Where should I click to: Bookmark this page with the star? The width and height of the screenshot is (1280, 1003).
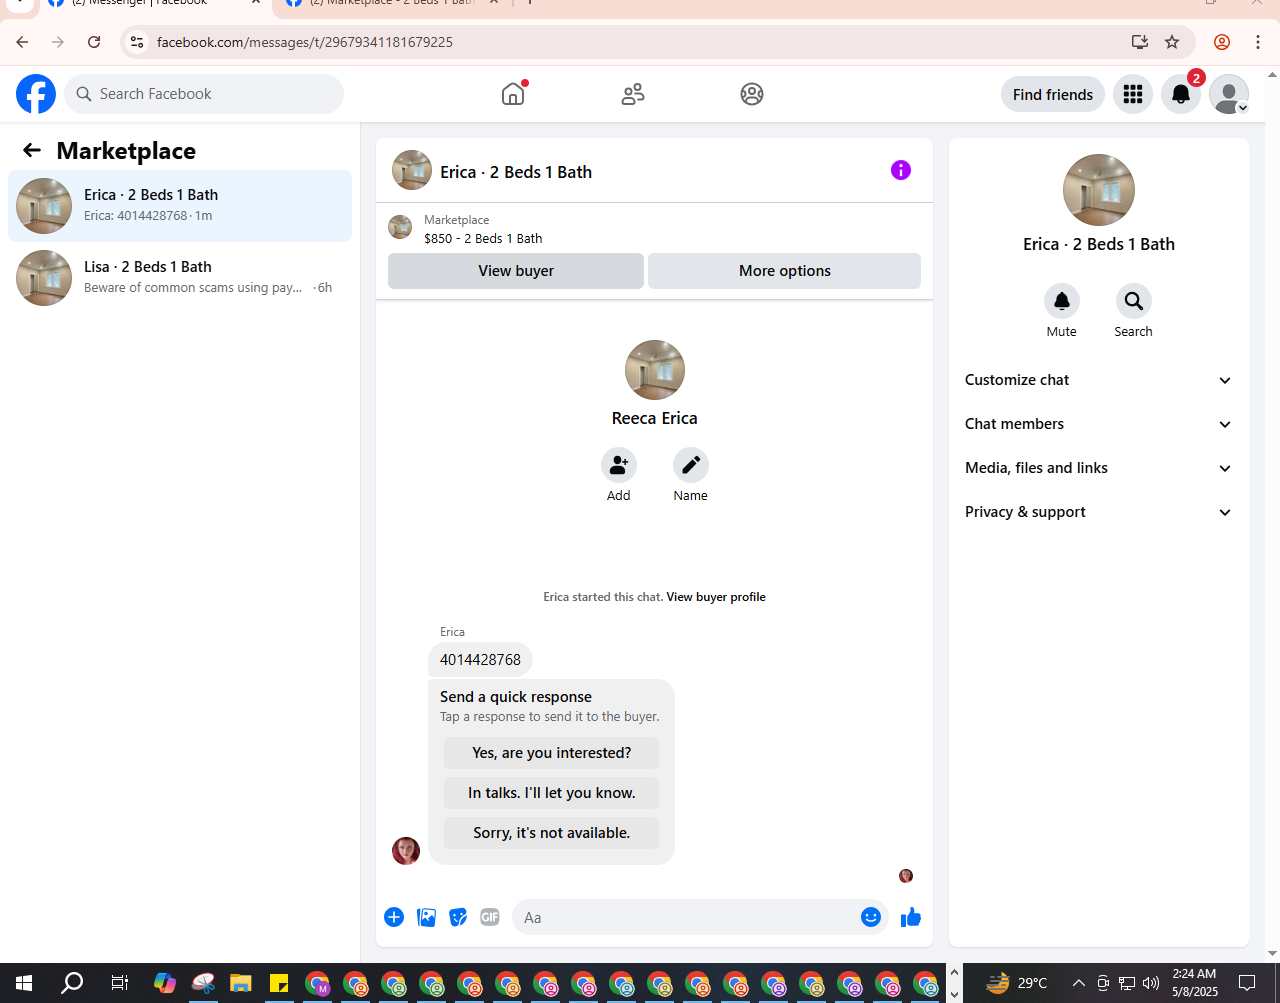[1172, 42]
